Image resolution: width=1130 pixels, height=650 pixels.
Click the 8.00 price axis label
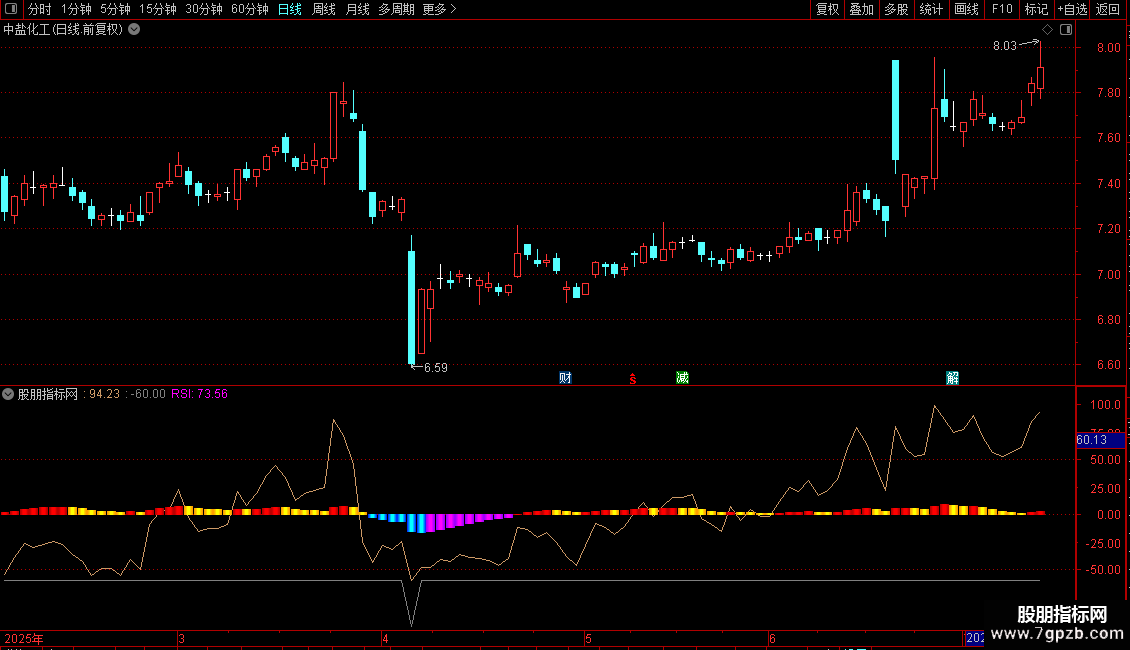(1108, 48)
